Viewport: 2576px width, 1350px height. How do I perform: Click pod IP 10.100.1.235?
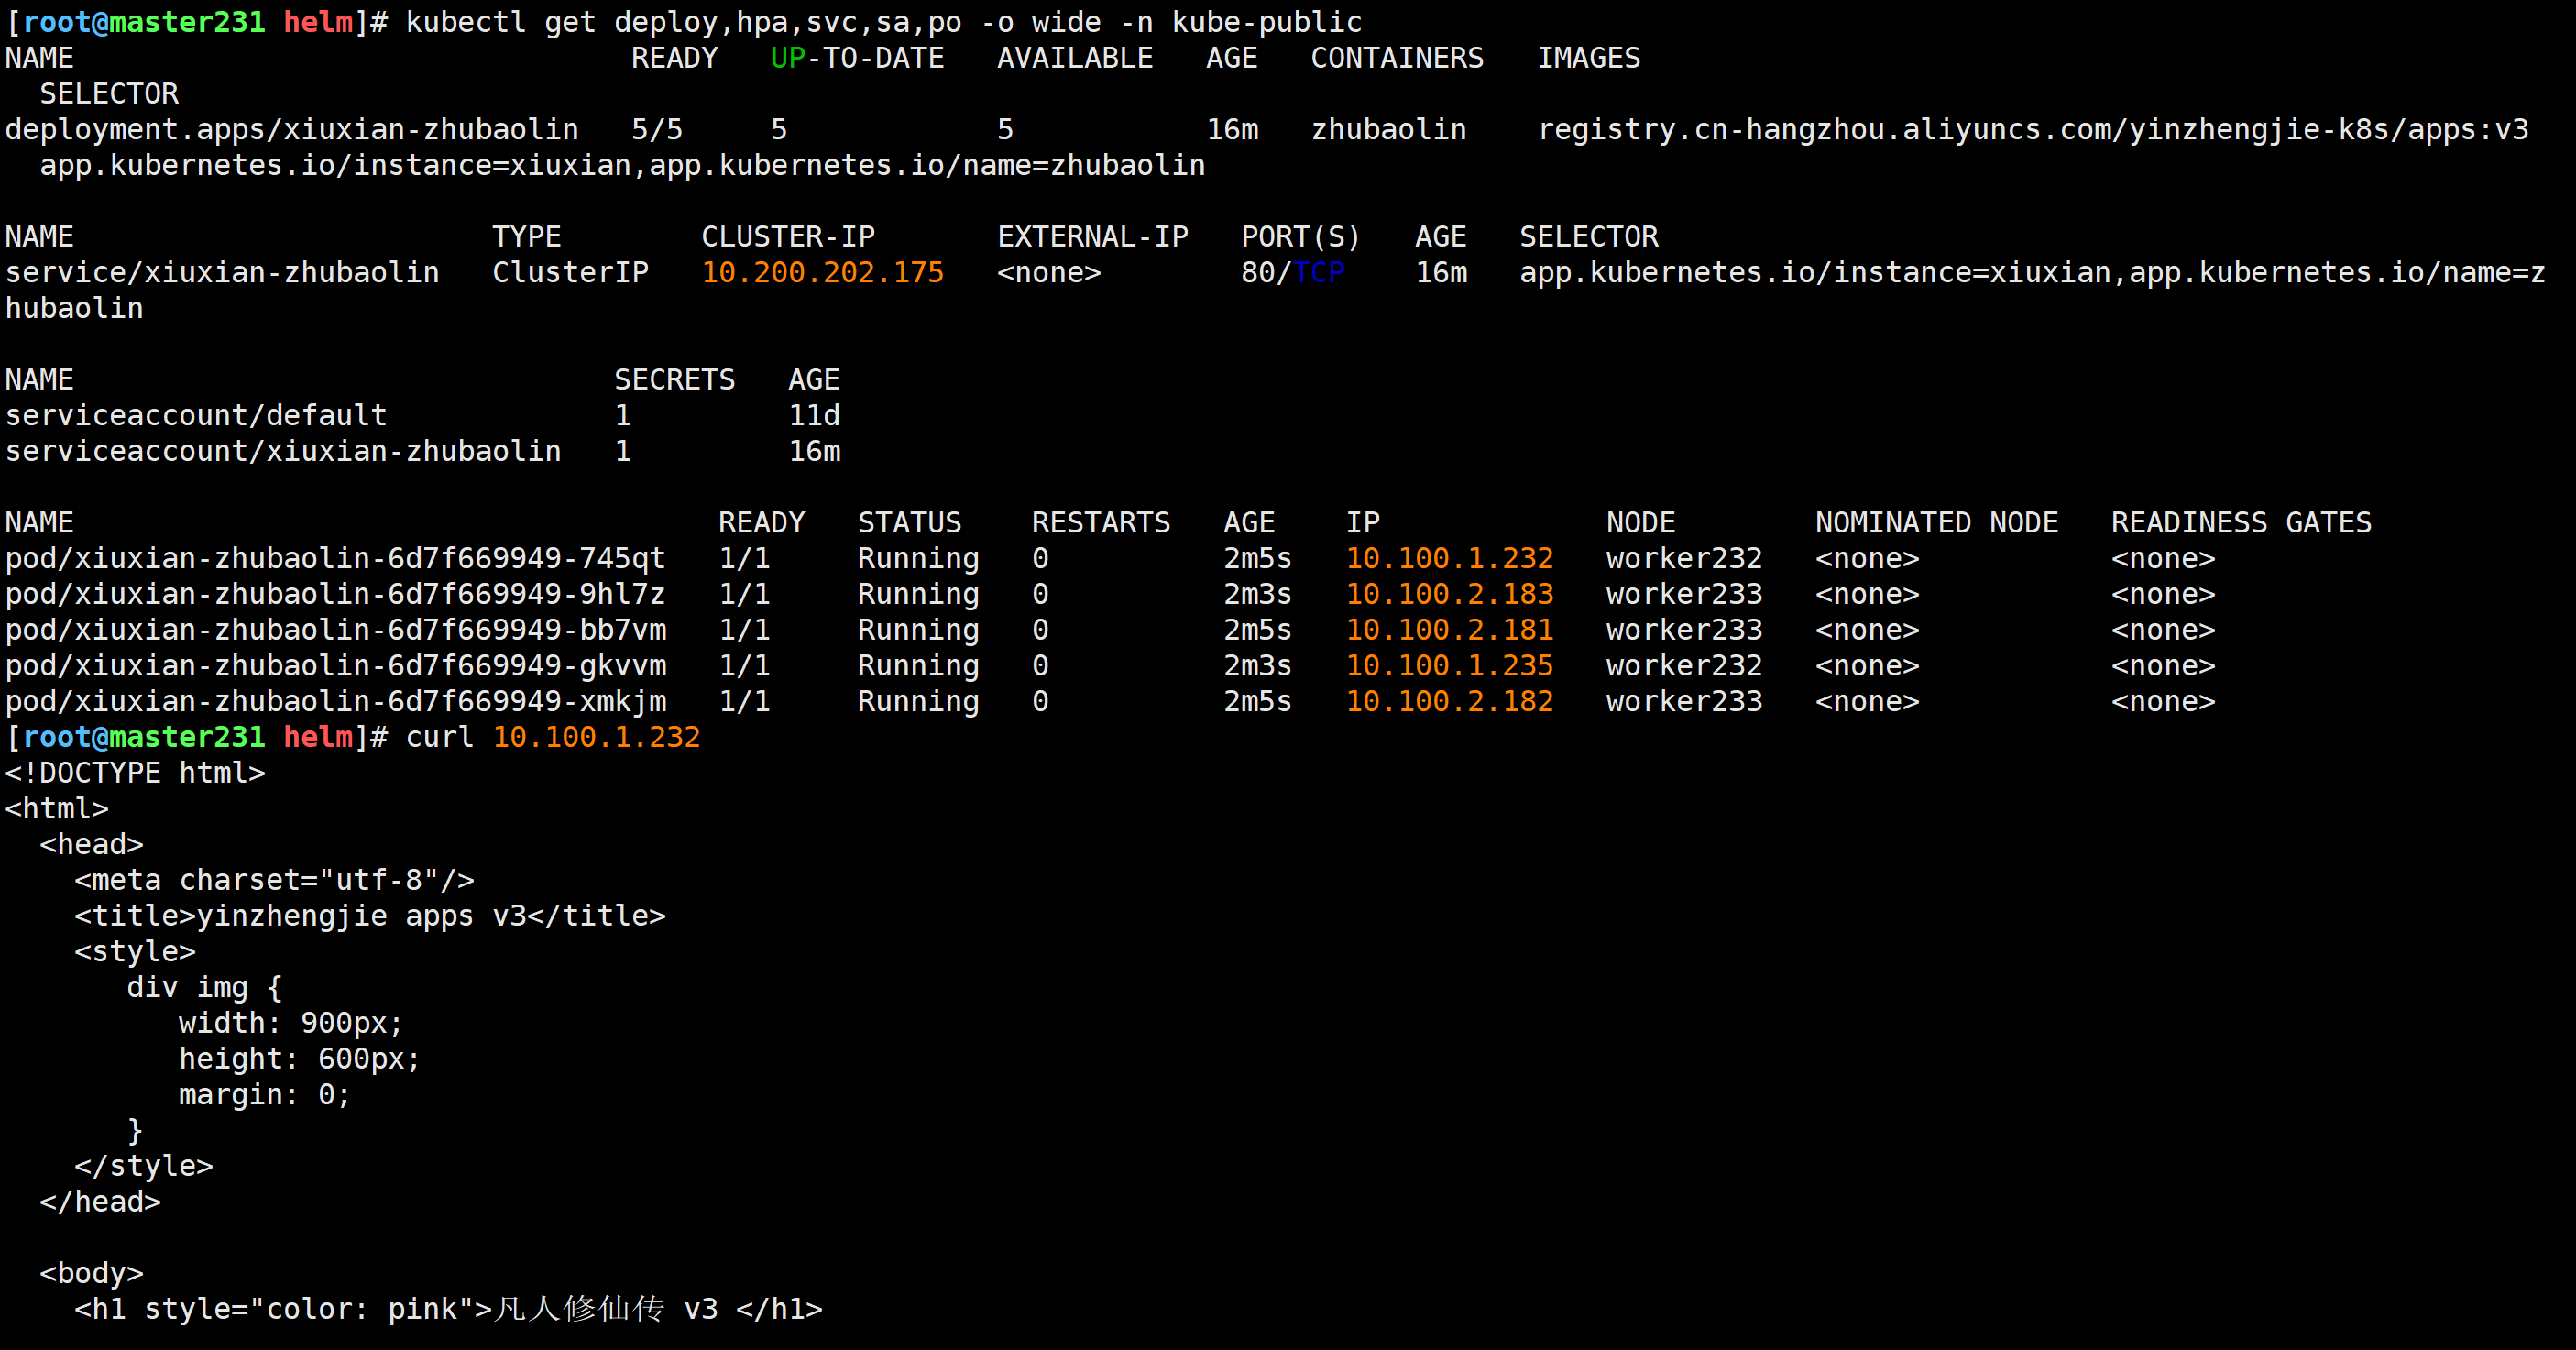click(1449, 666)
